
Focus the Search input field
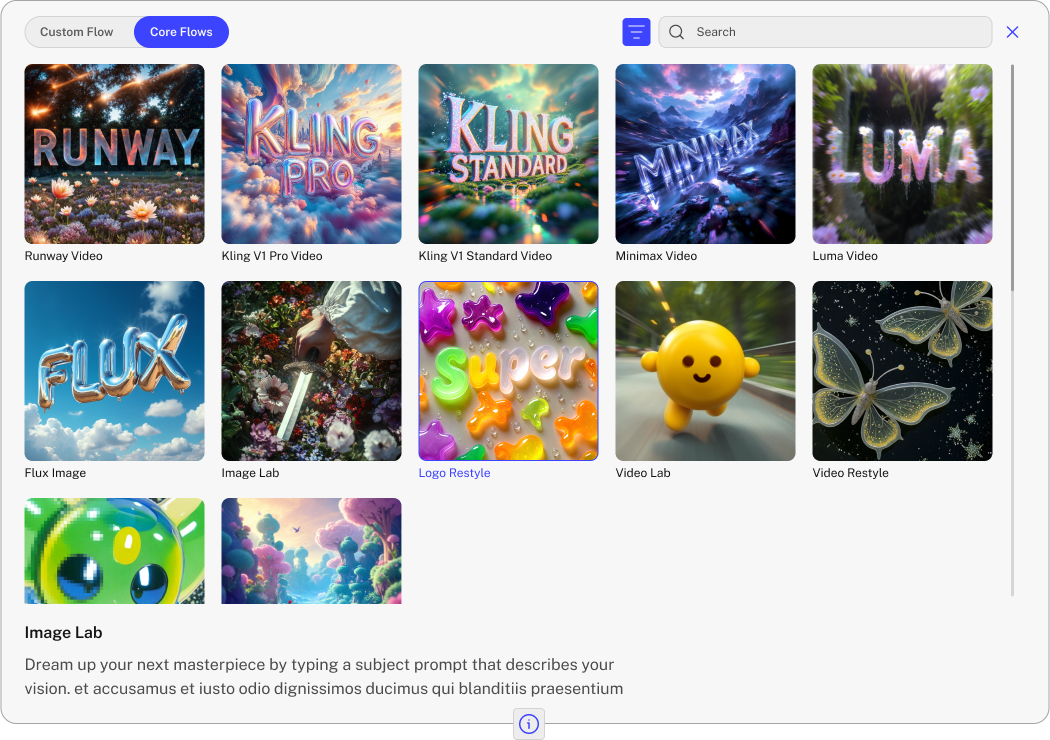(825, 32)
